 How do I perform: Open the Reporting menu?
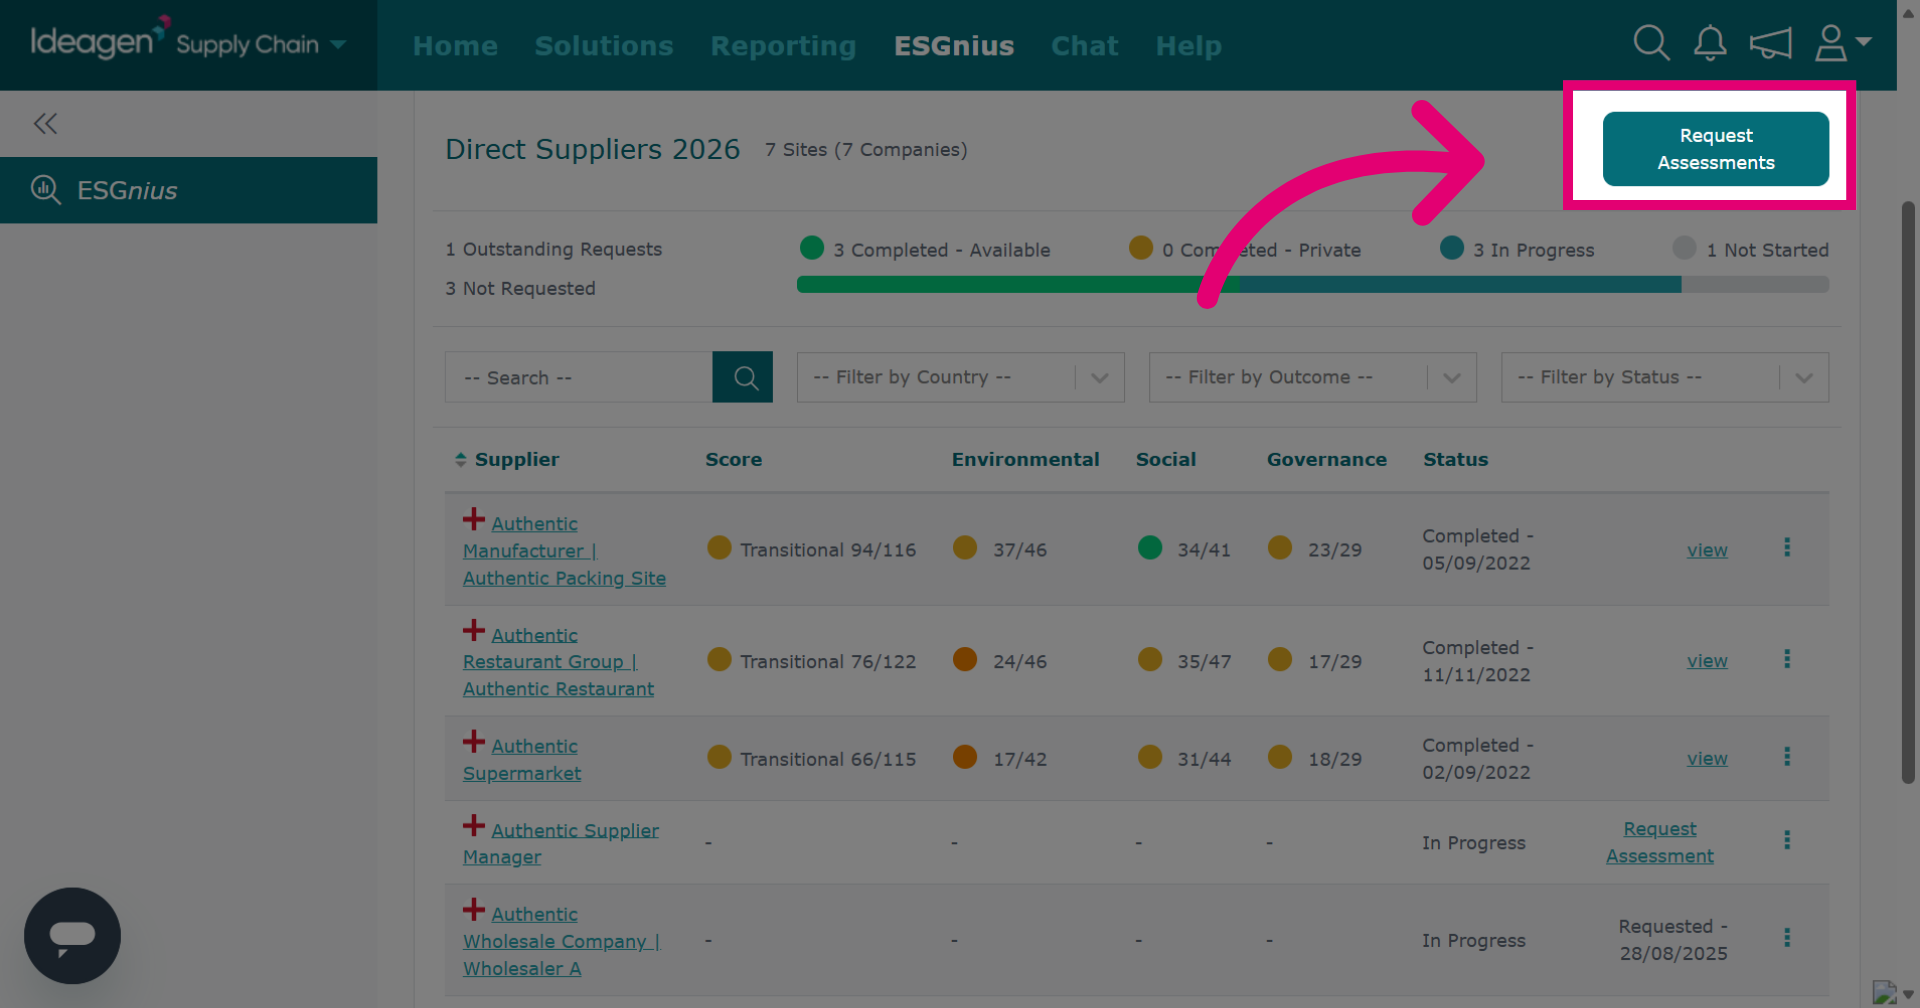[x=784, y=46]
